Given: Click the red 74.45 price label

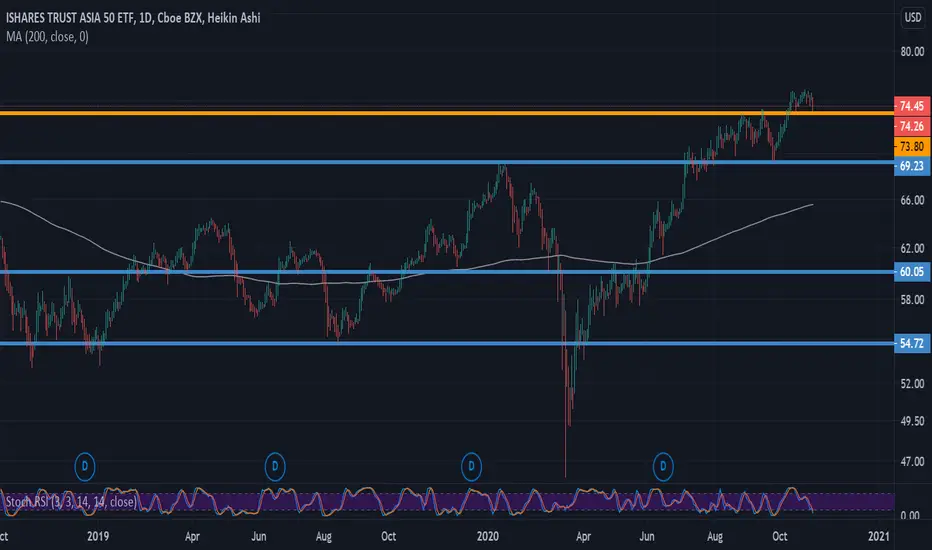Looking at the screenshot, I should [912, 106].
